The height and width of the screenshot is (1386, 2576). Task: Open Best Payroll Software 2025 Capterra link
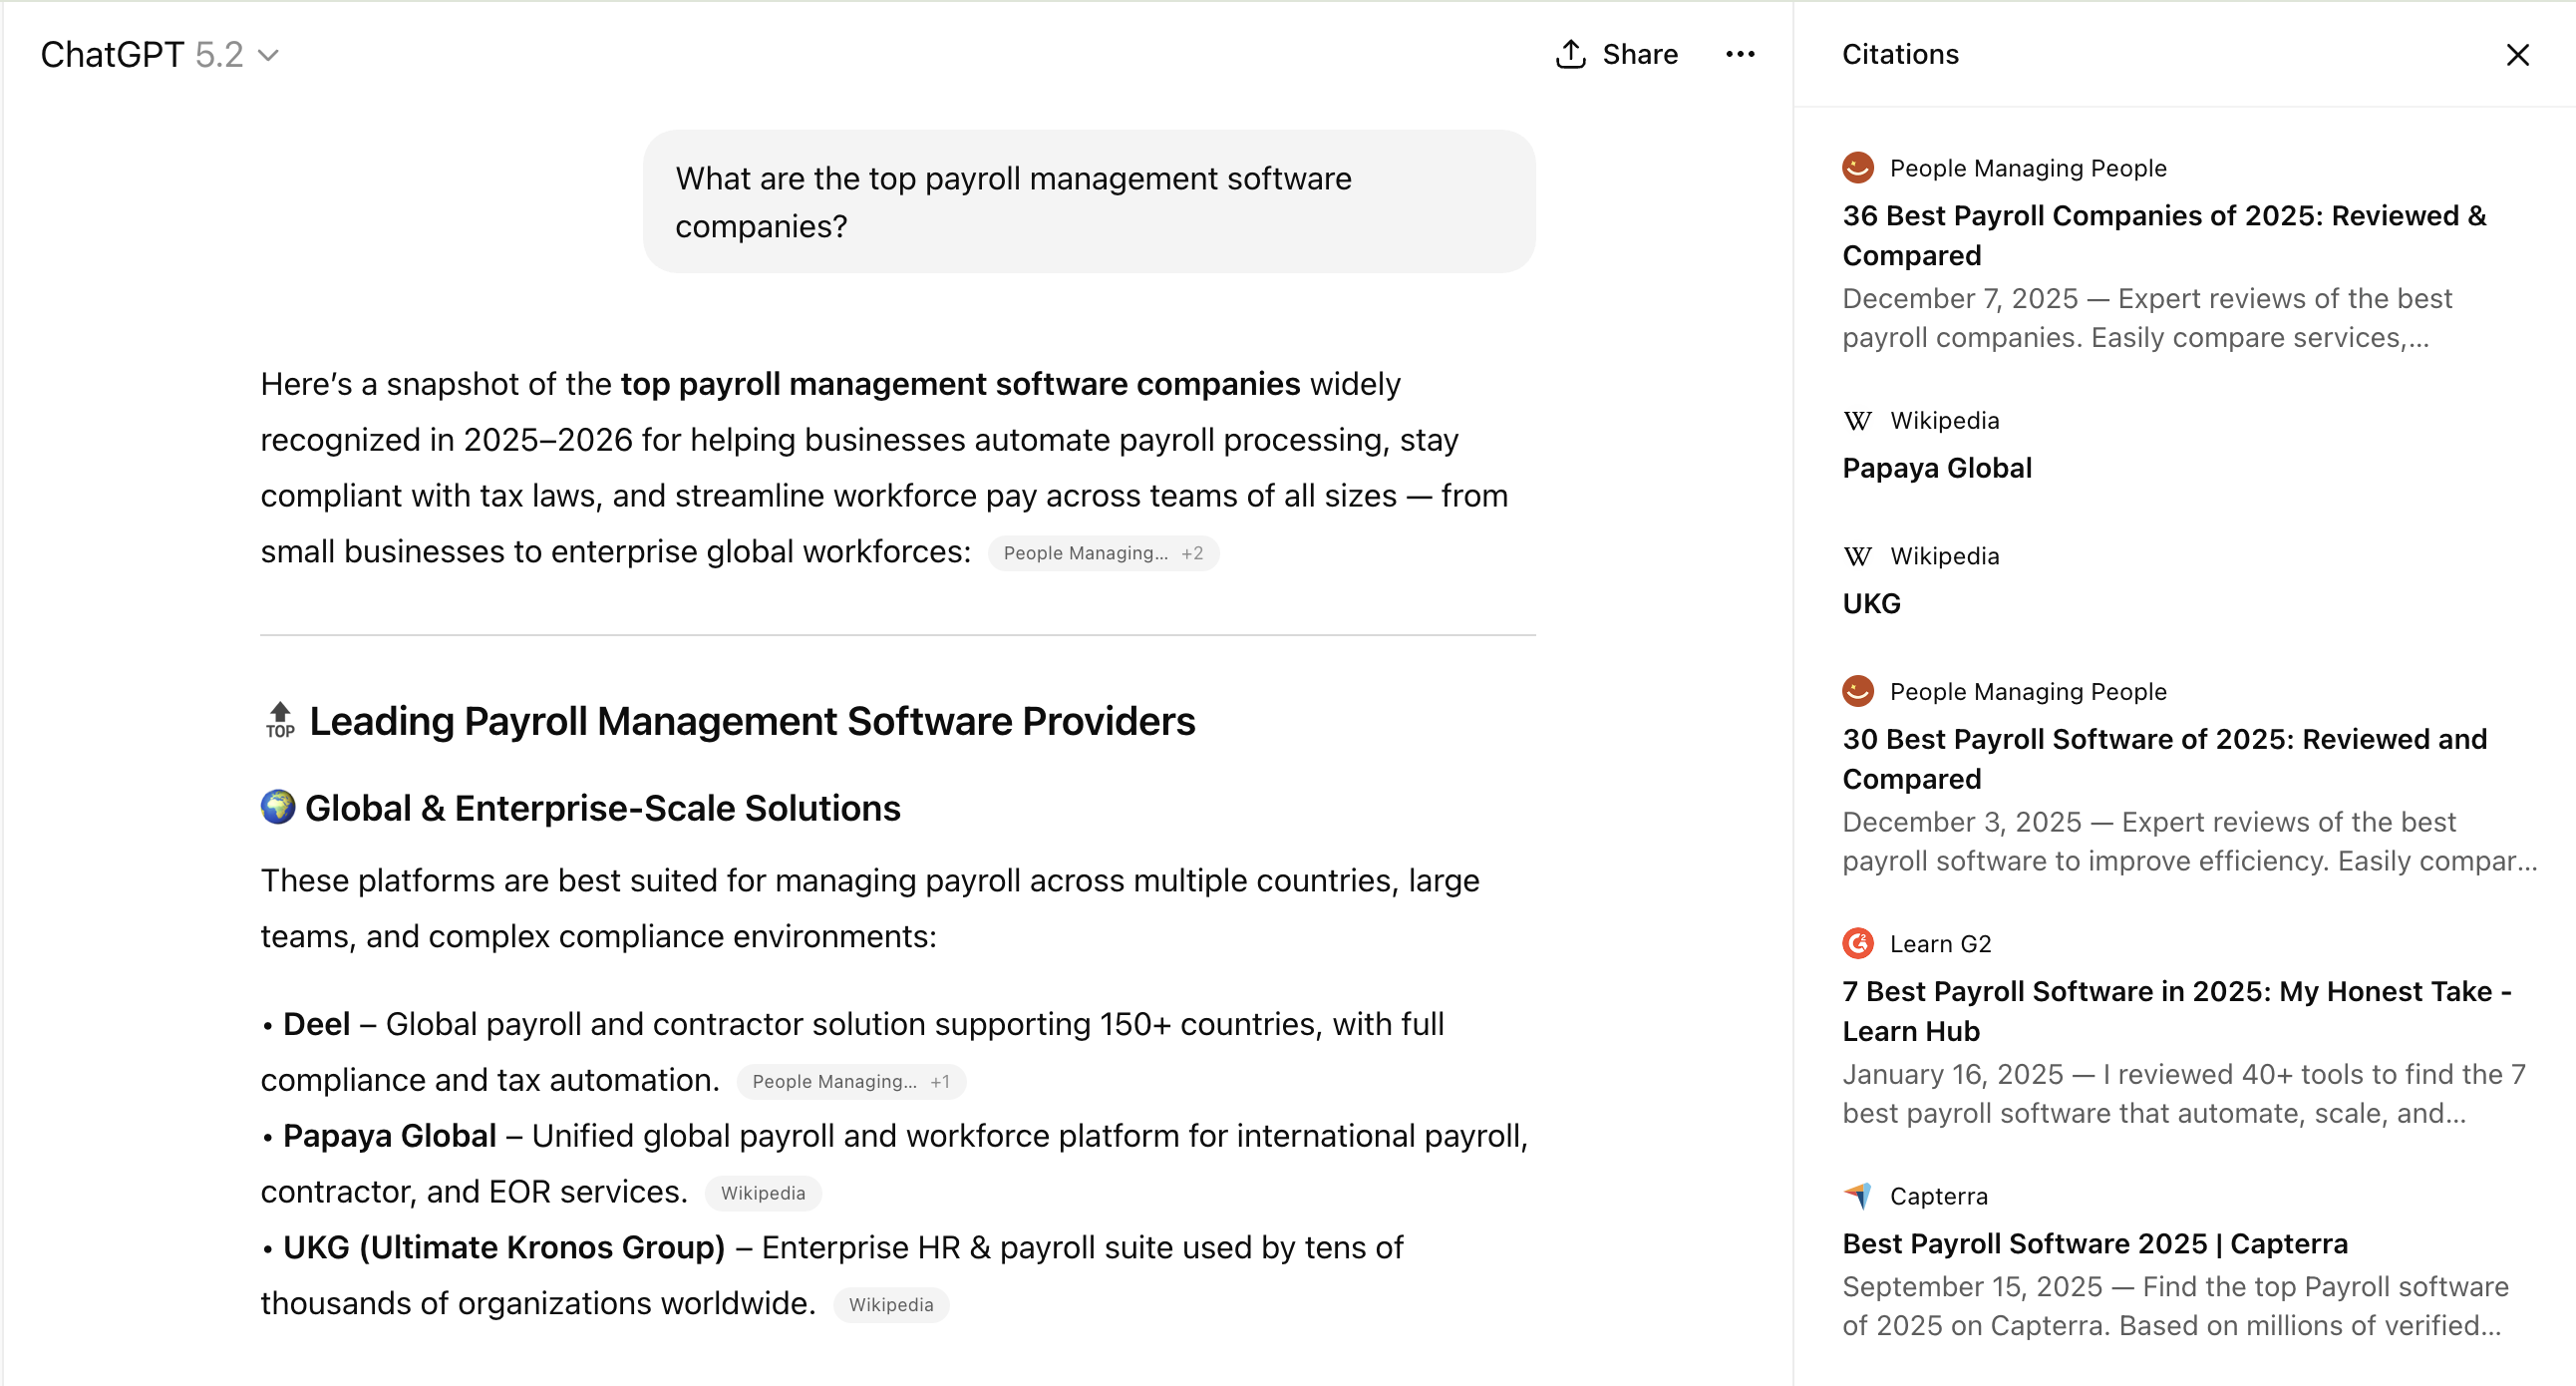pos(2094,1243)
